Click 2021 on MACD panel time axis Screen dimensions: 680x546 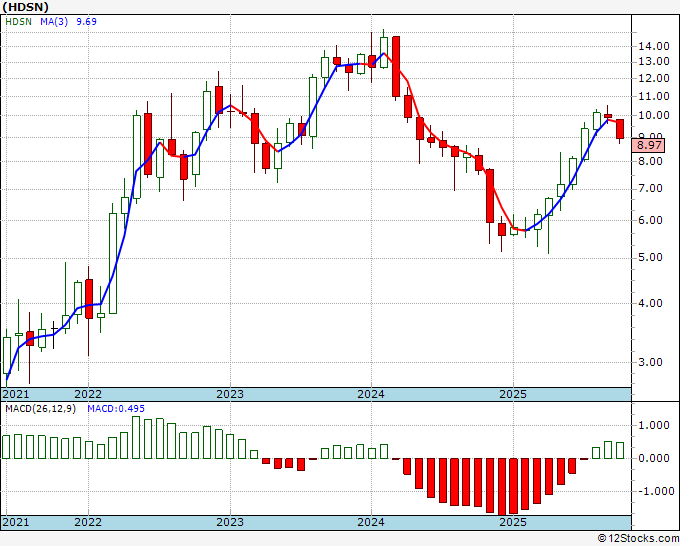pyautogui.click(x=16, y=522)
